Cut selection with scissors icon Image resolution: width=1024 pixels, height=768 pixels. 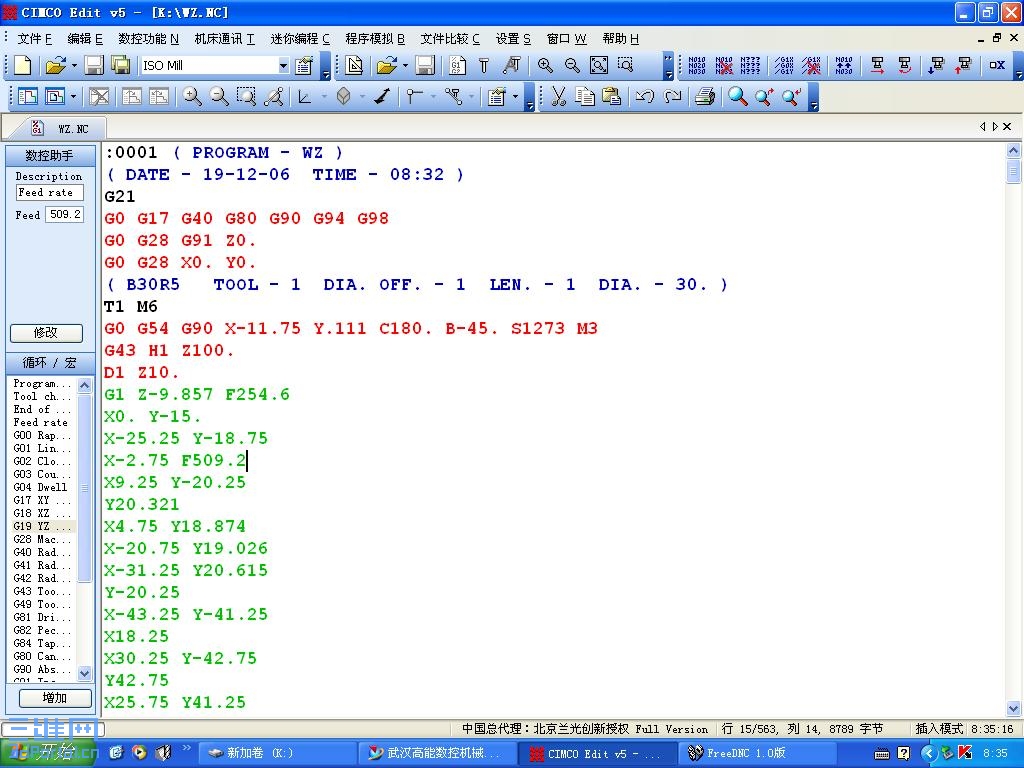558,97
